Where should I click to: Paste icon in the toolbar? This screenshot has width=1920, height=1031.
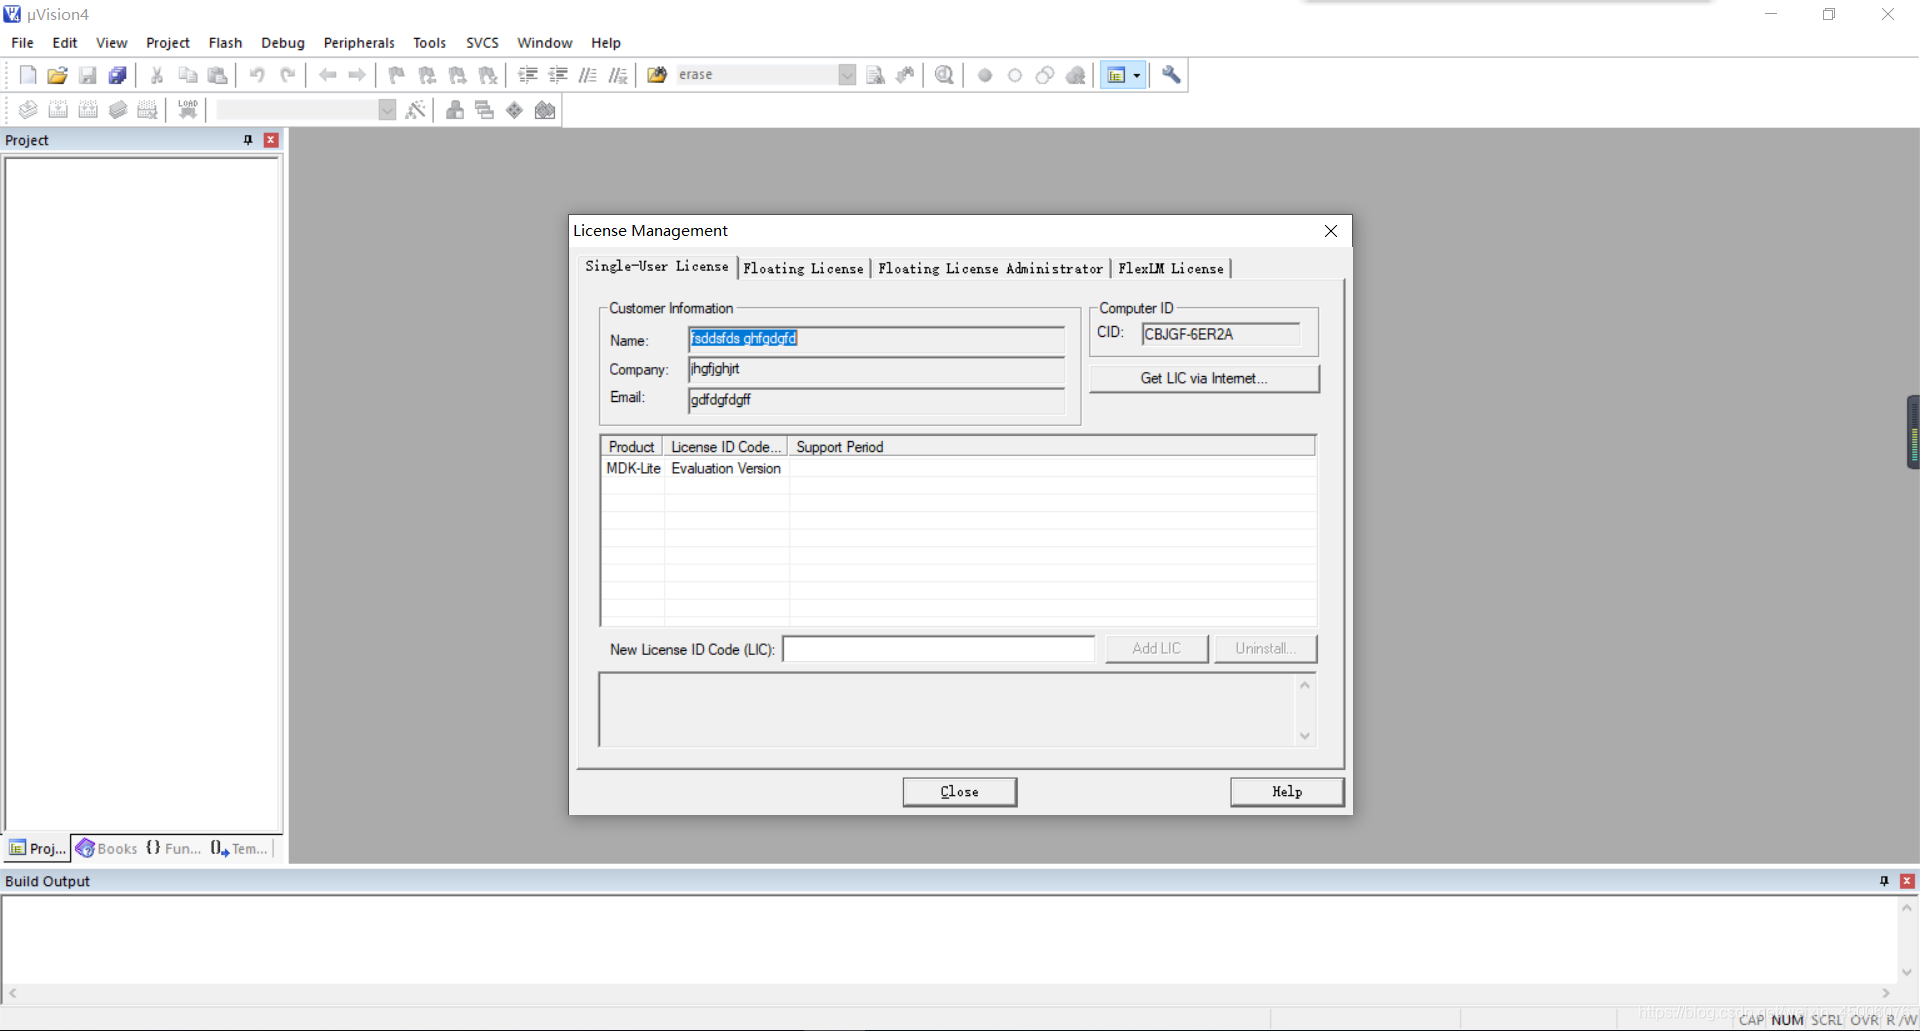[x=217, y=75]
